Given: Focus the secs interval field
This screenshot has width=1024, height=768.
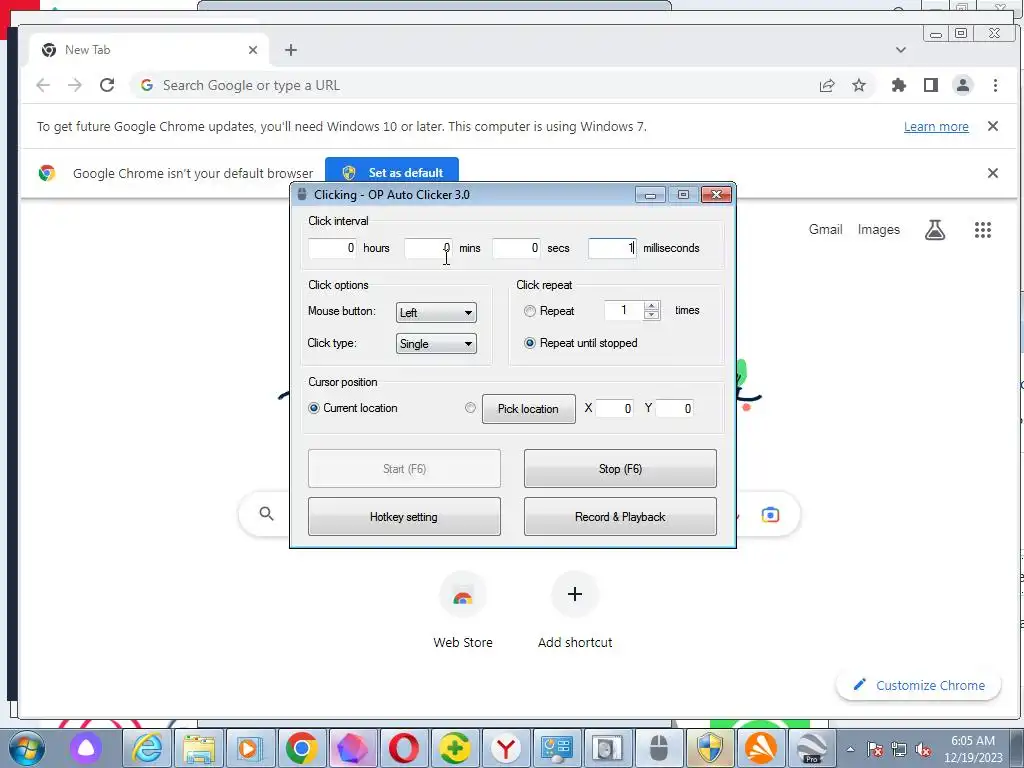Looking at the screenshot, I should coord(517,248).
